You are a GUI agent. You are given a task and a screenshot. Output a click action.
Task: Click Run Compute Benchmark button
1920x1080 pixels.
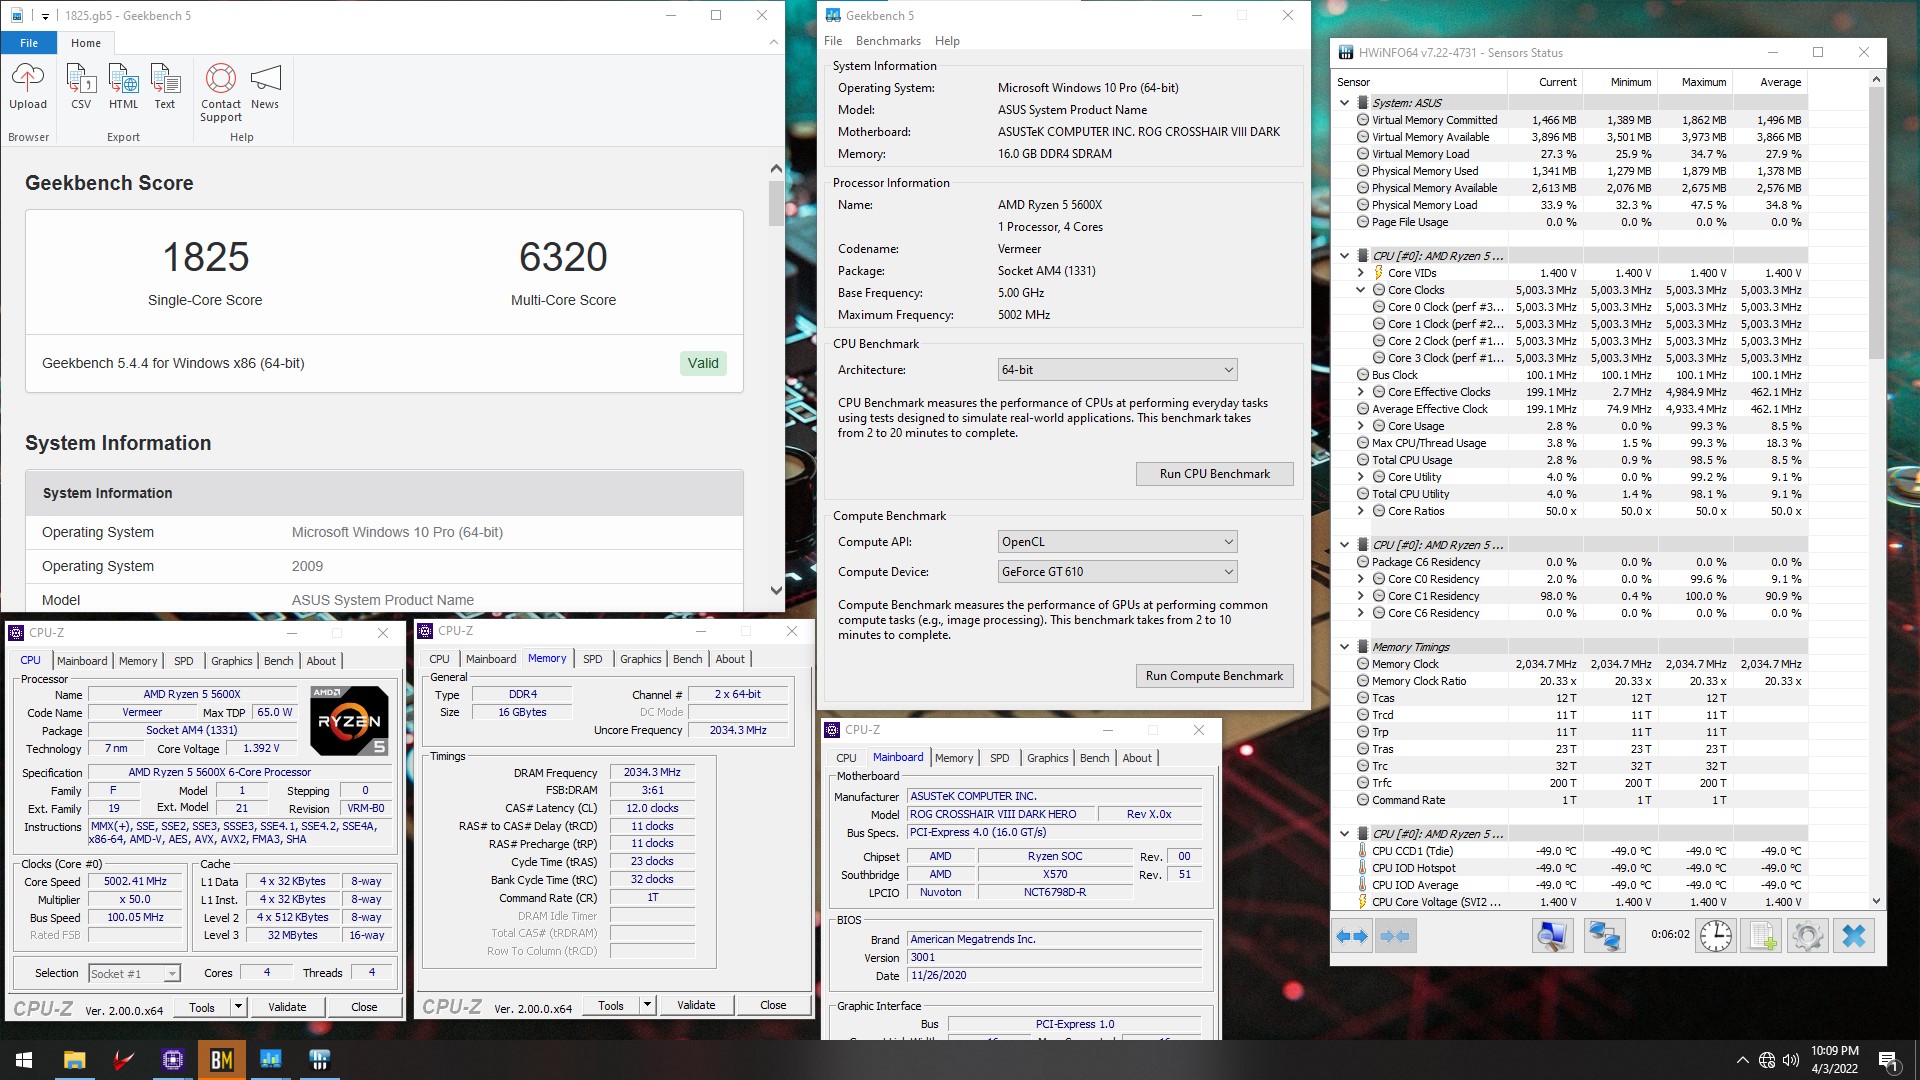pyautogui.click(x=1214, y=676)
